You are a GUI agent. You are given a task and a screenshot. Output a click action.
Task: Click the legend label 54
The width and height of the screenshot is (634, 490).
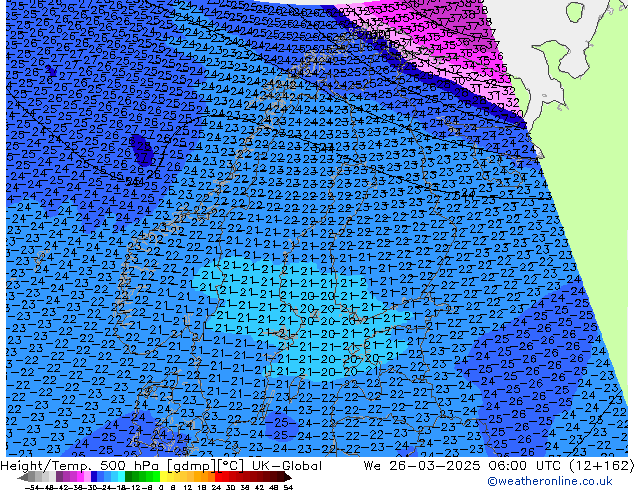[288, 488]
